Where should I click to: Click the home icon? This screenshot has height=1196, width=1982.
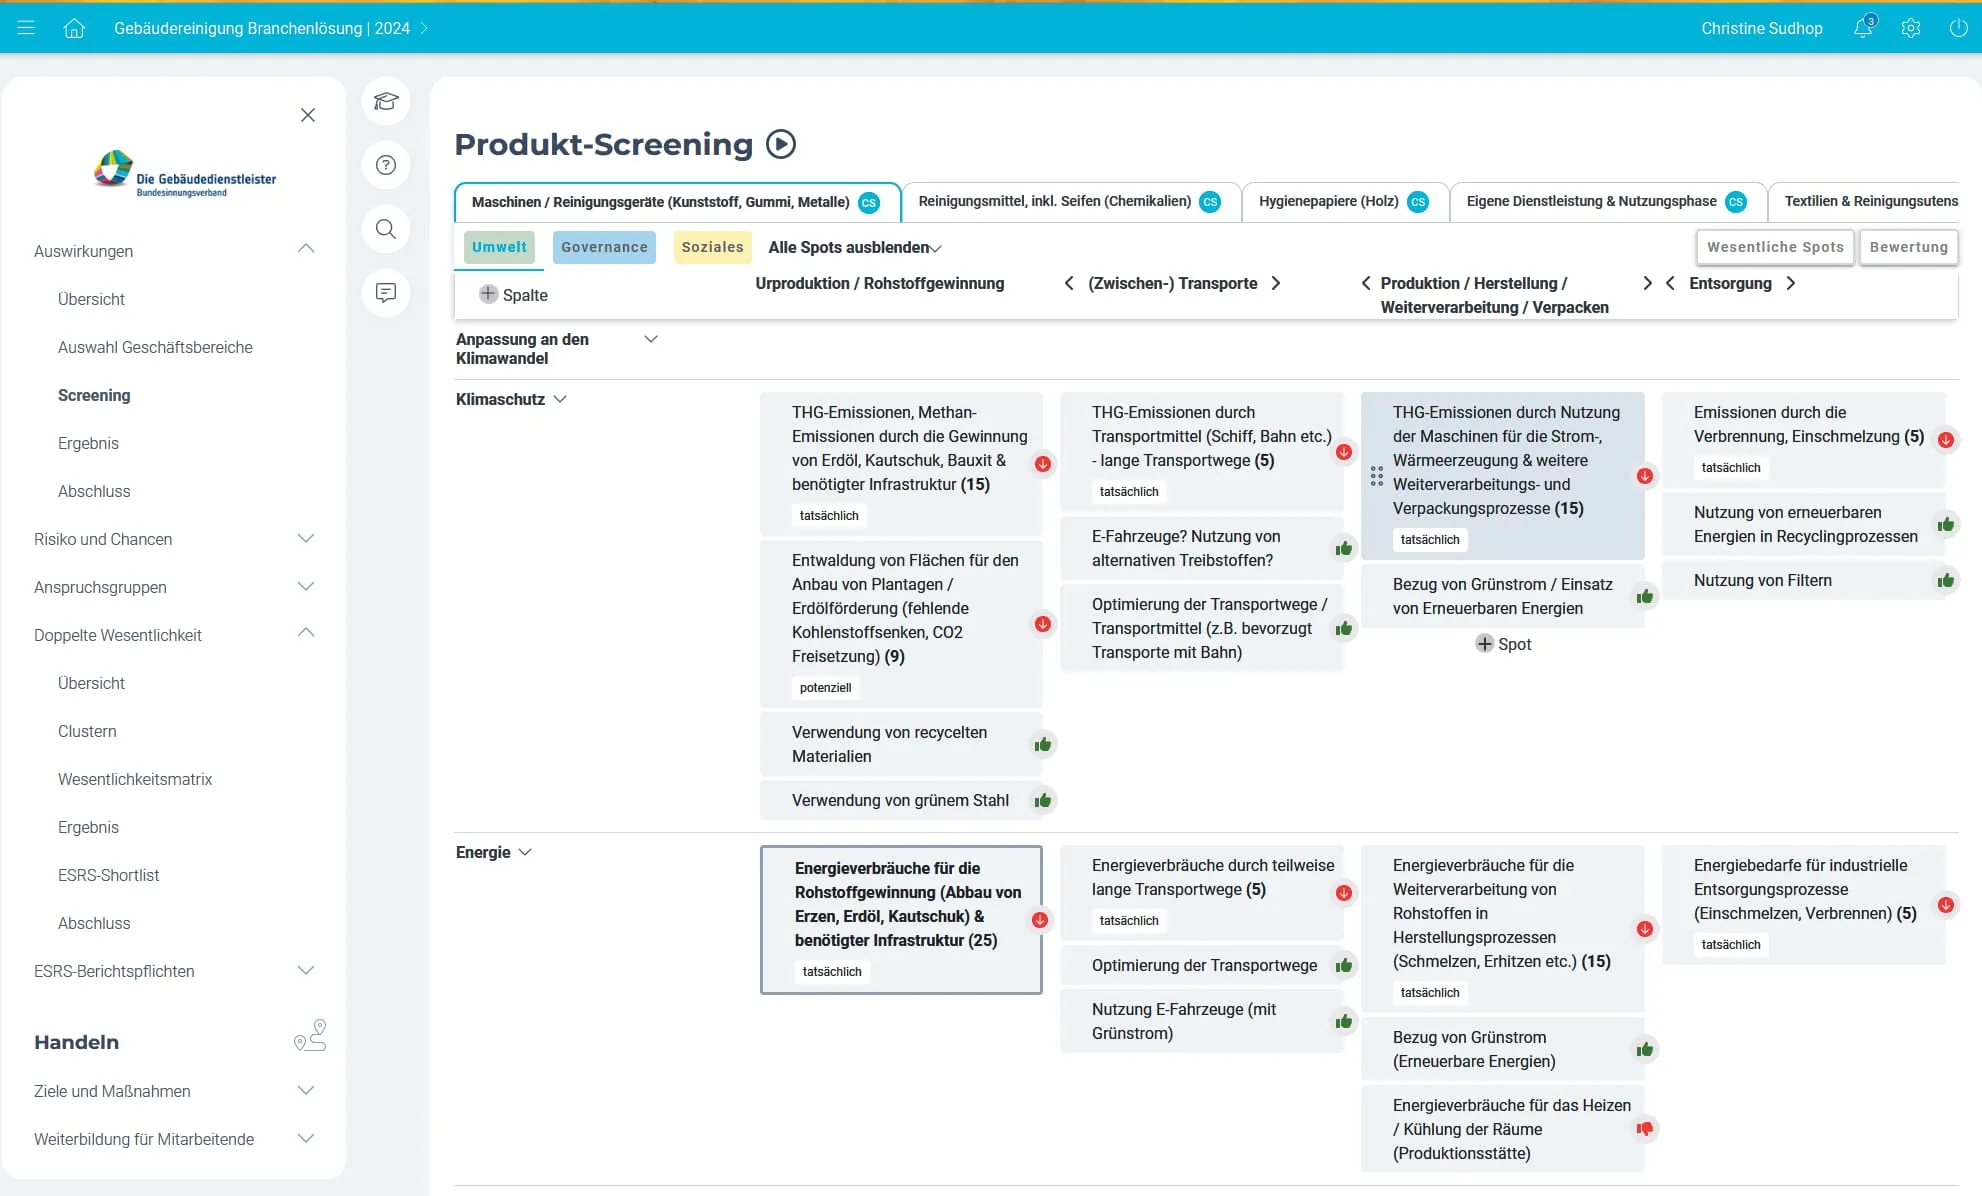pyautogui.click(x=74, y=28)
